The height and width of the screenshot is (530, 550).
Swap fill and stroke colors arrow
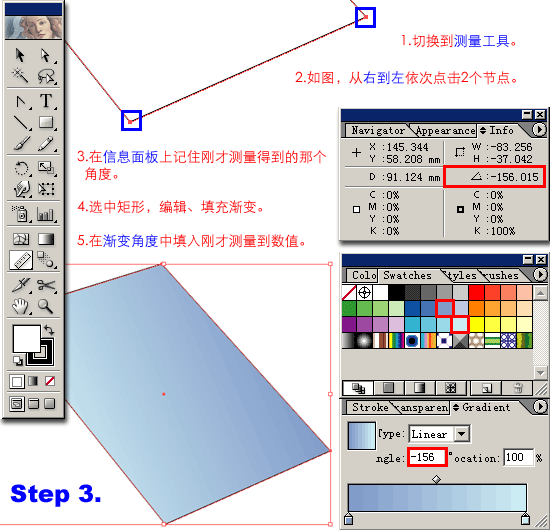49,330
